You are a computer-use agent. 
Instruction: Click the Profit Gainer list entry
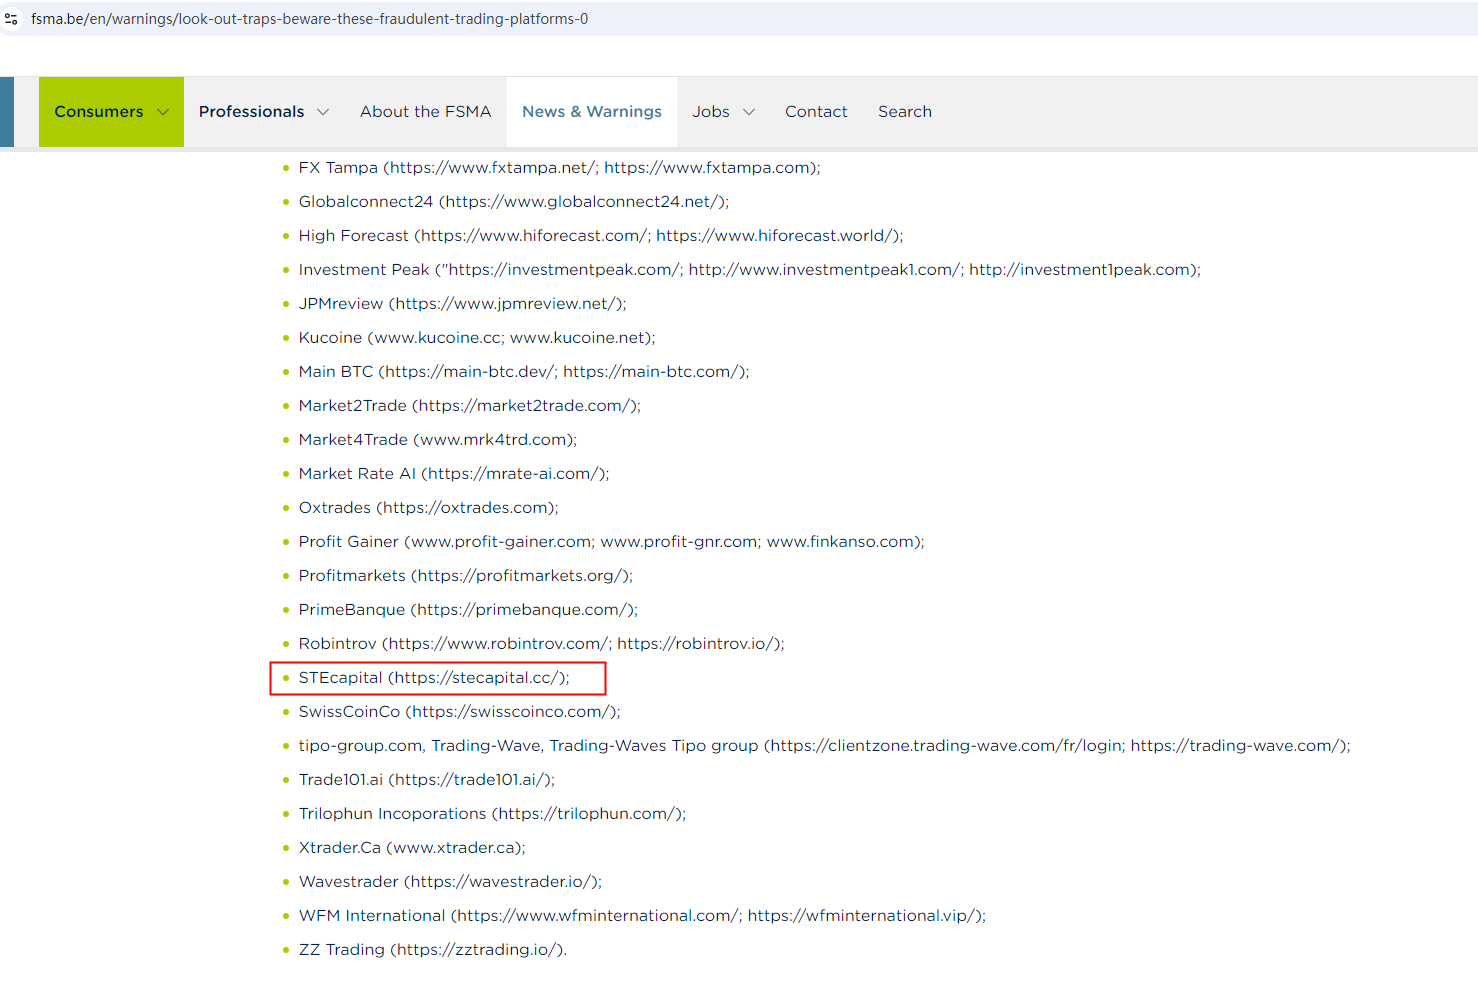click(x=610, y=542)
